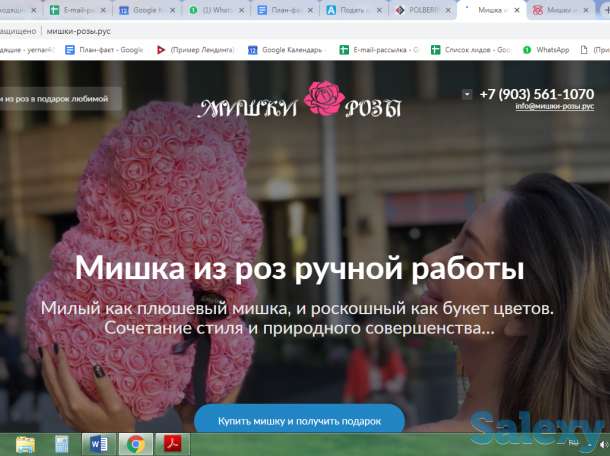Viewport: 610px width, 456px height.
Task: Open the WhatsApp bookmark
Action: 546,50
